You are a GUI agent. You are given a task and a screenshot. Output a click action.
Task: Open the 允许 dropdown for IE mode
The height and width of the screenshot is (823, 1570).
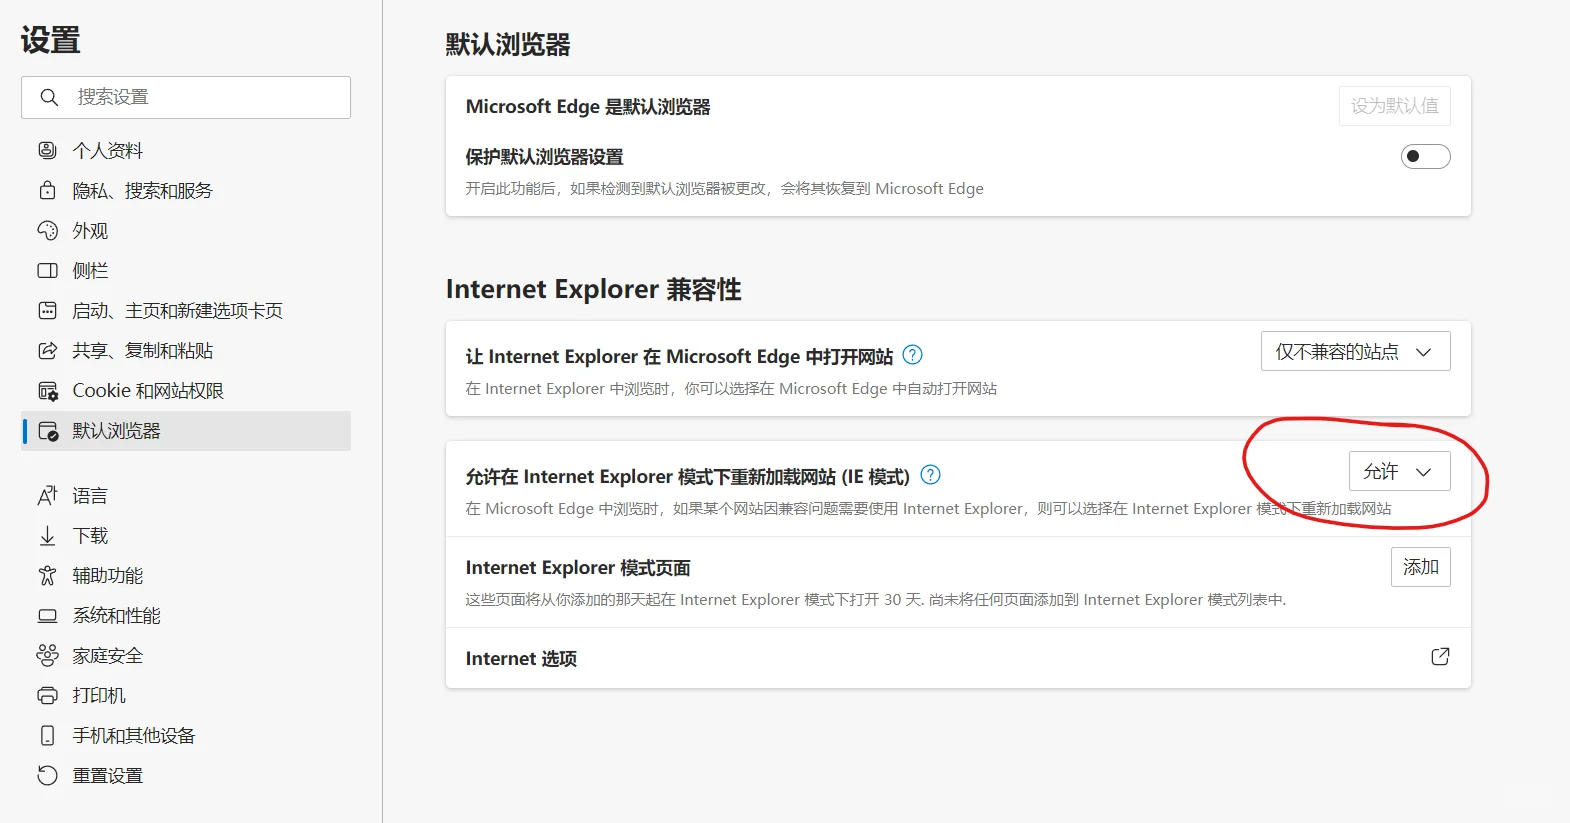point(1399,471)
